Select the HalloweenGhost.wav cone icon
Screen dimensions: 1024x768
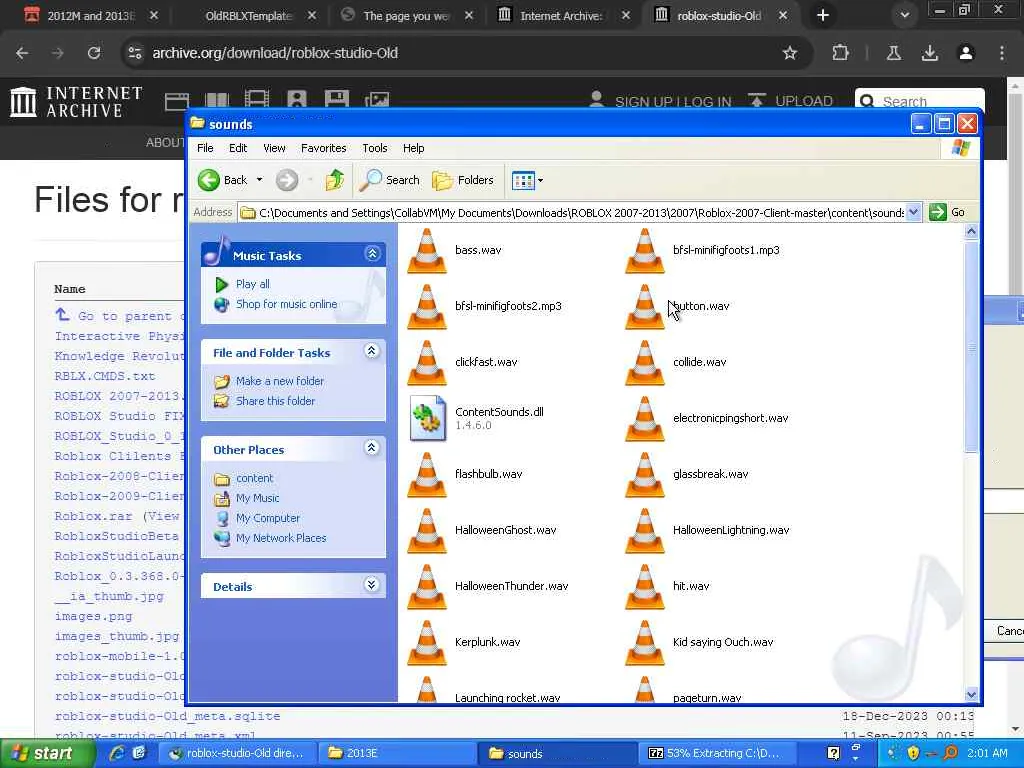(x=426, y=531)
